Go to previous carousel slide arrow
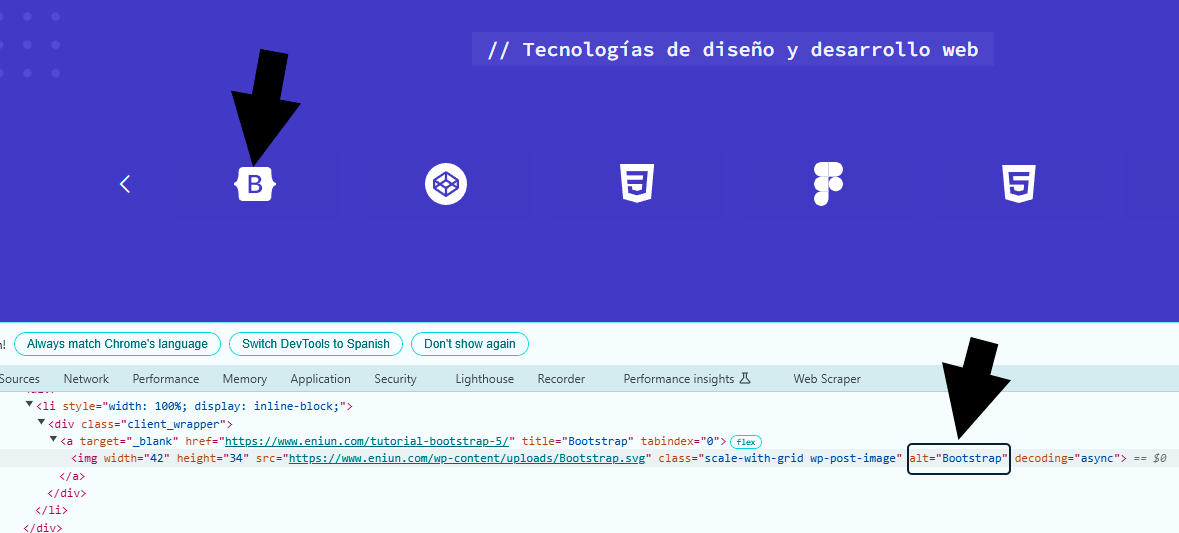 (126, 183)
